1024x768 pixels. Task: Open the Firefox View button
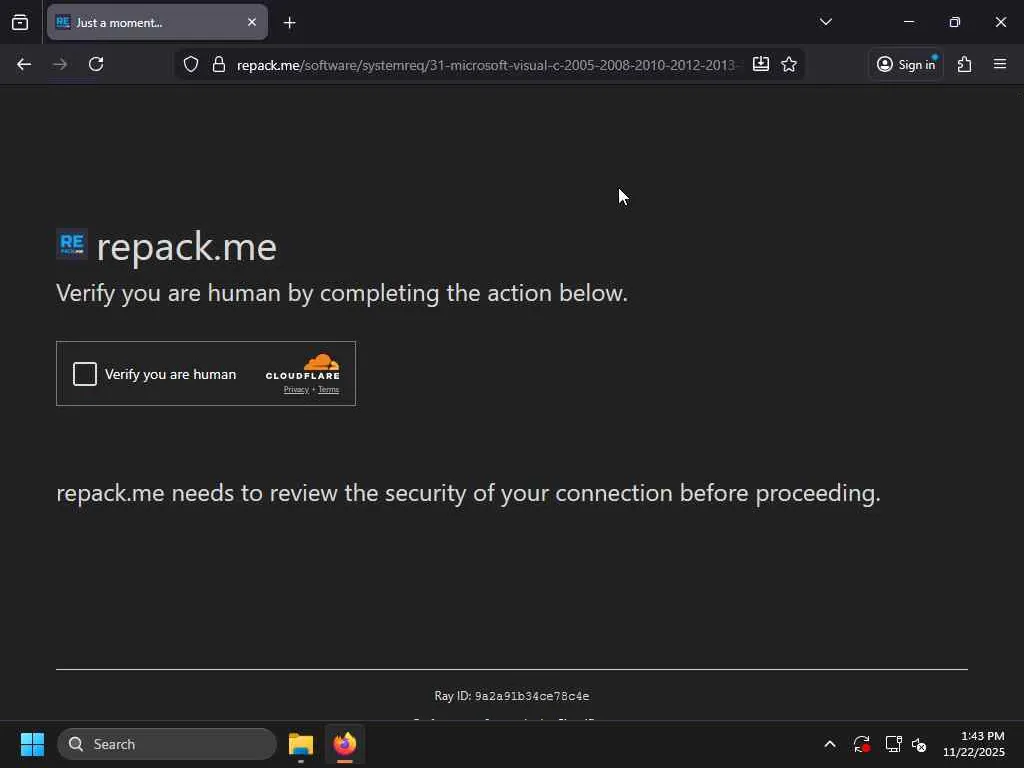pos(20,22)
